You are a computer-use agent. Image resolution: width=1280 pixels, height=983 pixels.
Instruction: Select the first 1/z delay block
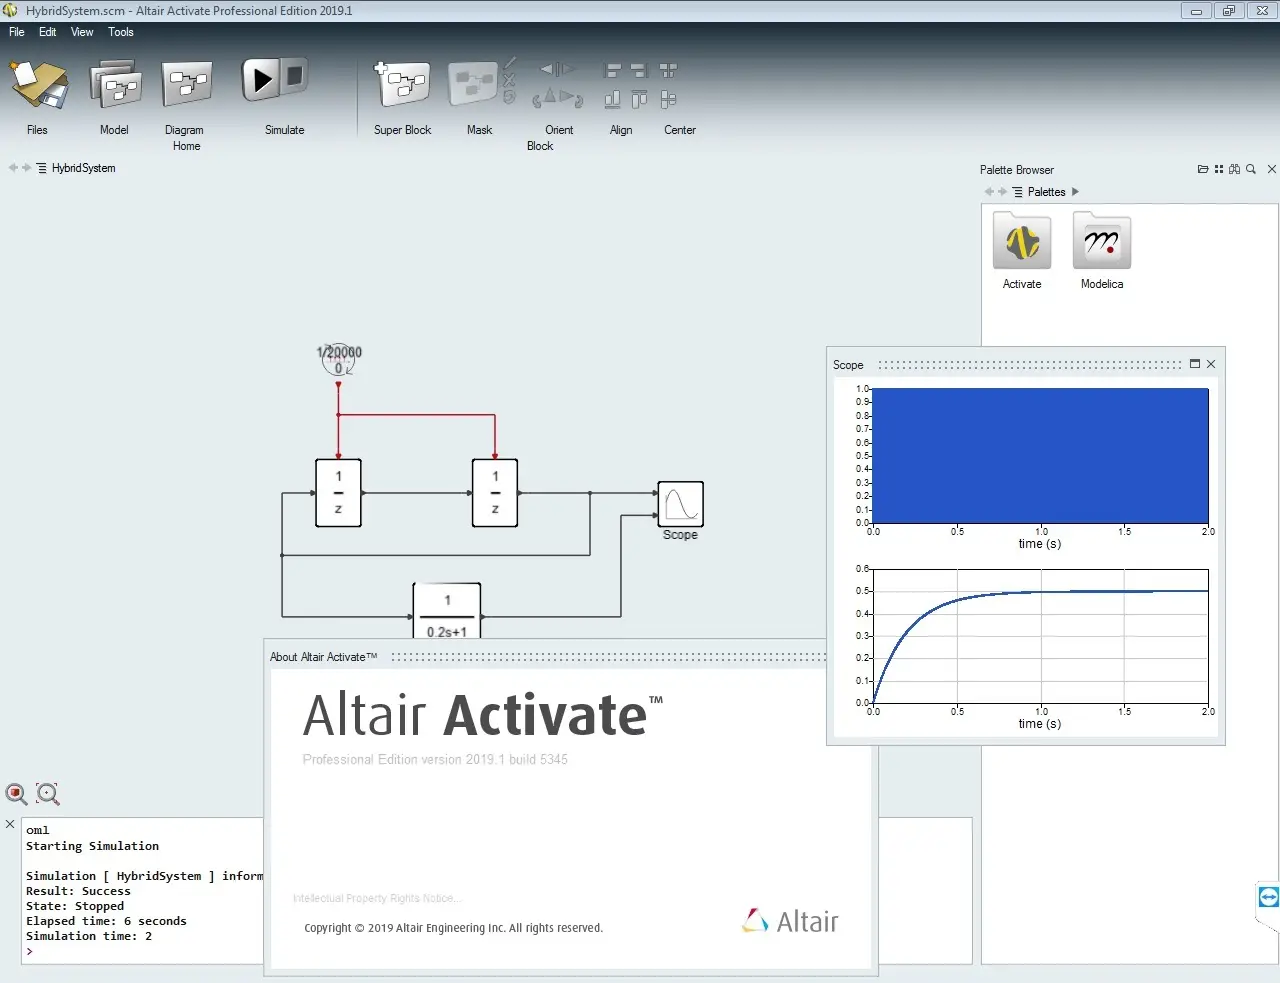tap(338, 493)
